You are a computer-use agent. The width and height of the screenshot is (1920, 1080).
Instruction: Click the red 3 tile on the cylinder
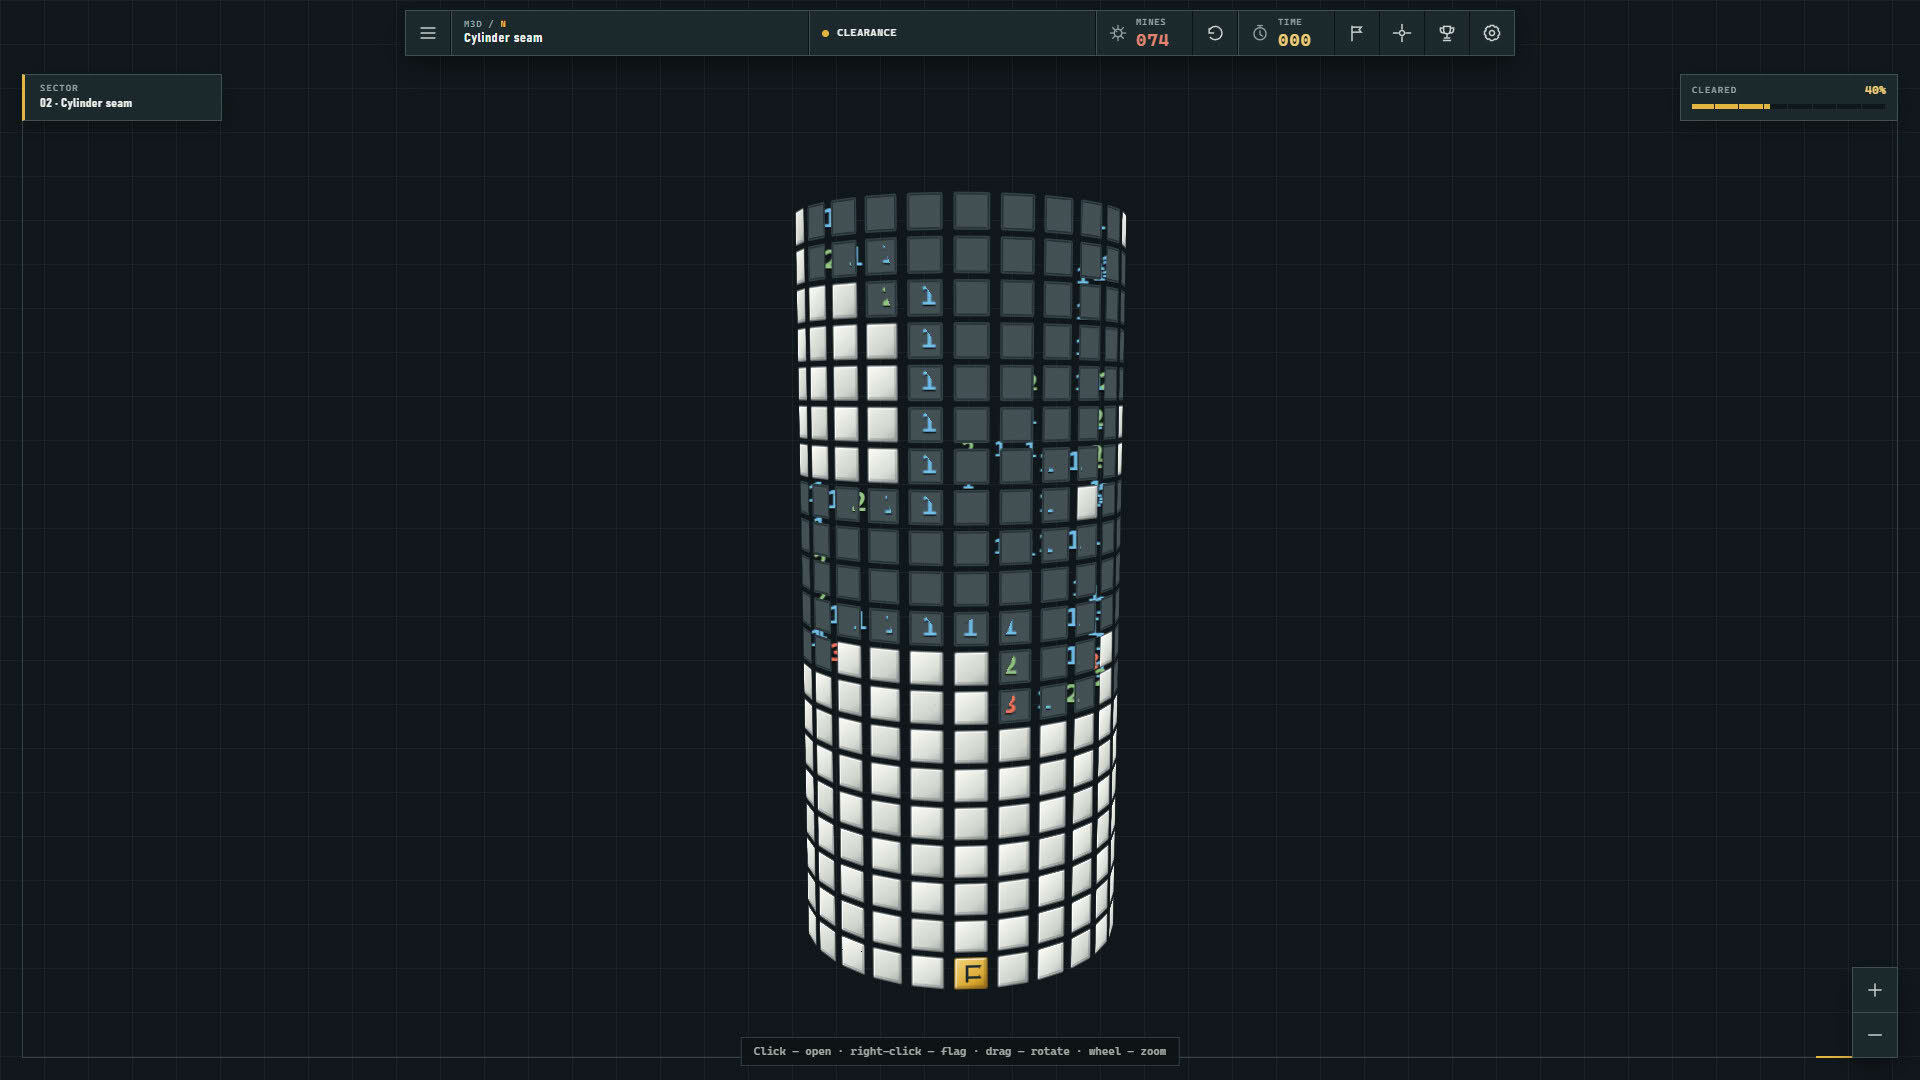[1012, 704]
